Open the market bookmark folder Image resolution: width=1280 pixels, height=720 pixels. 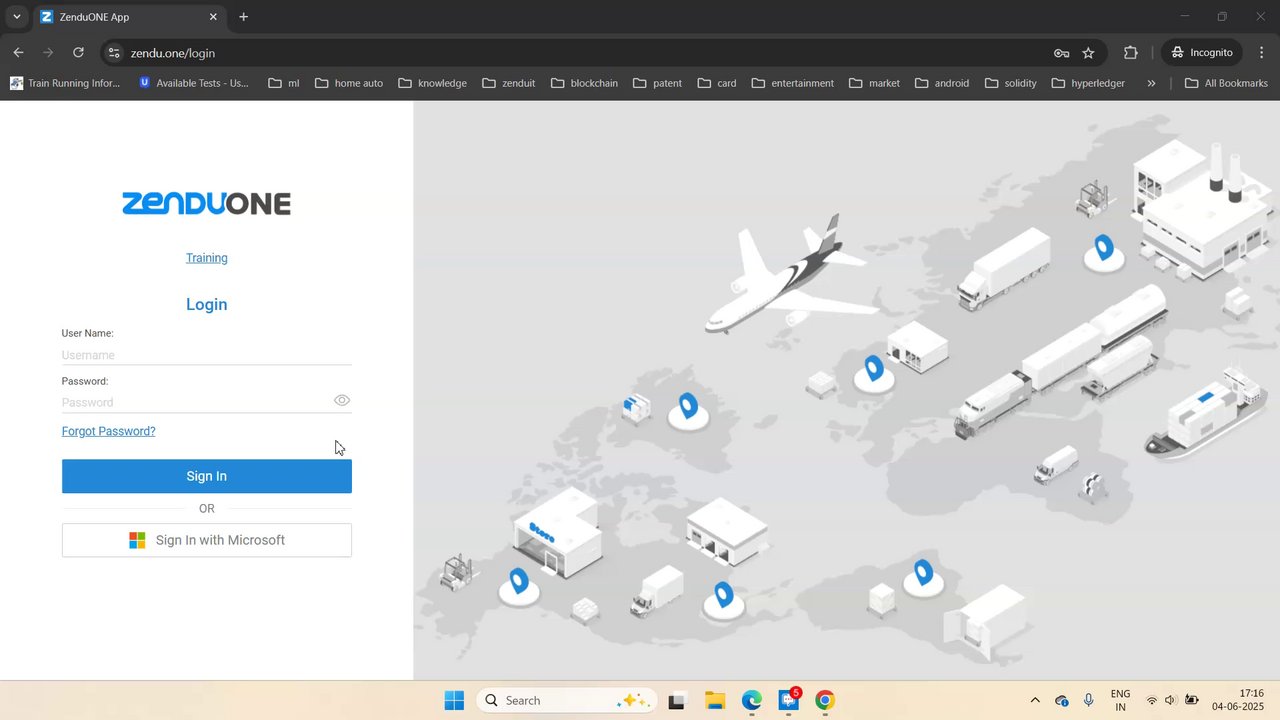875,83
